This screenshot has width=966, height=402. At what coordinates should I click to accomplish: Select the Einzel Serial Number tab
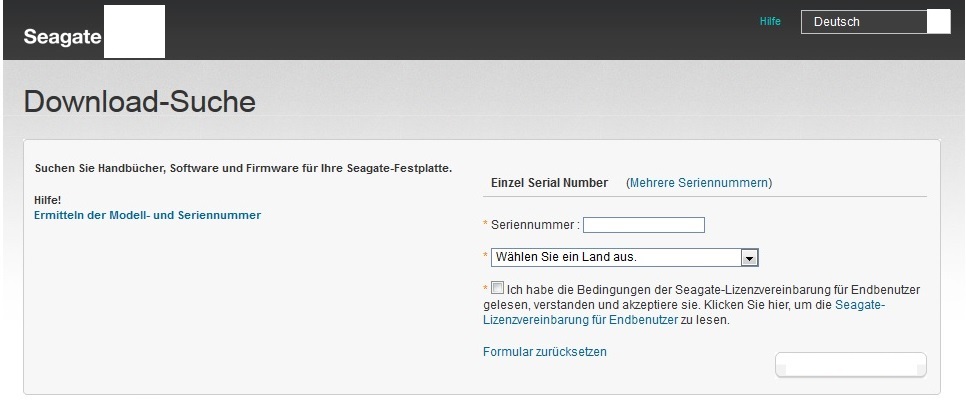549,183
